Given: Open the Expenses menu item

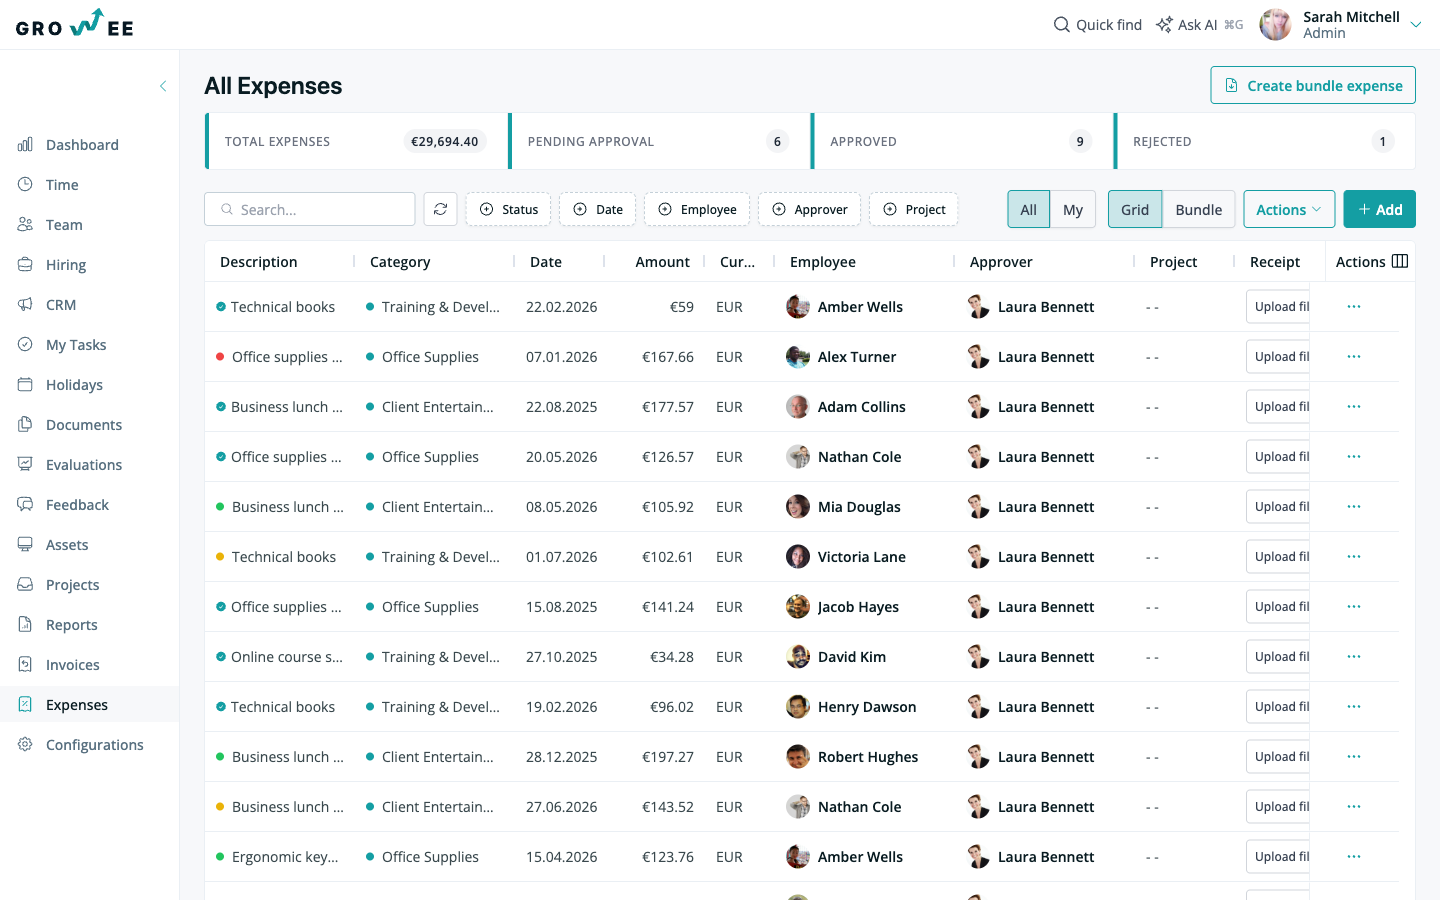Looking at the screenshot, I should [x=90, y=705].
